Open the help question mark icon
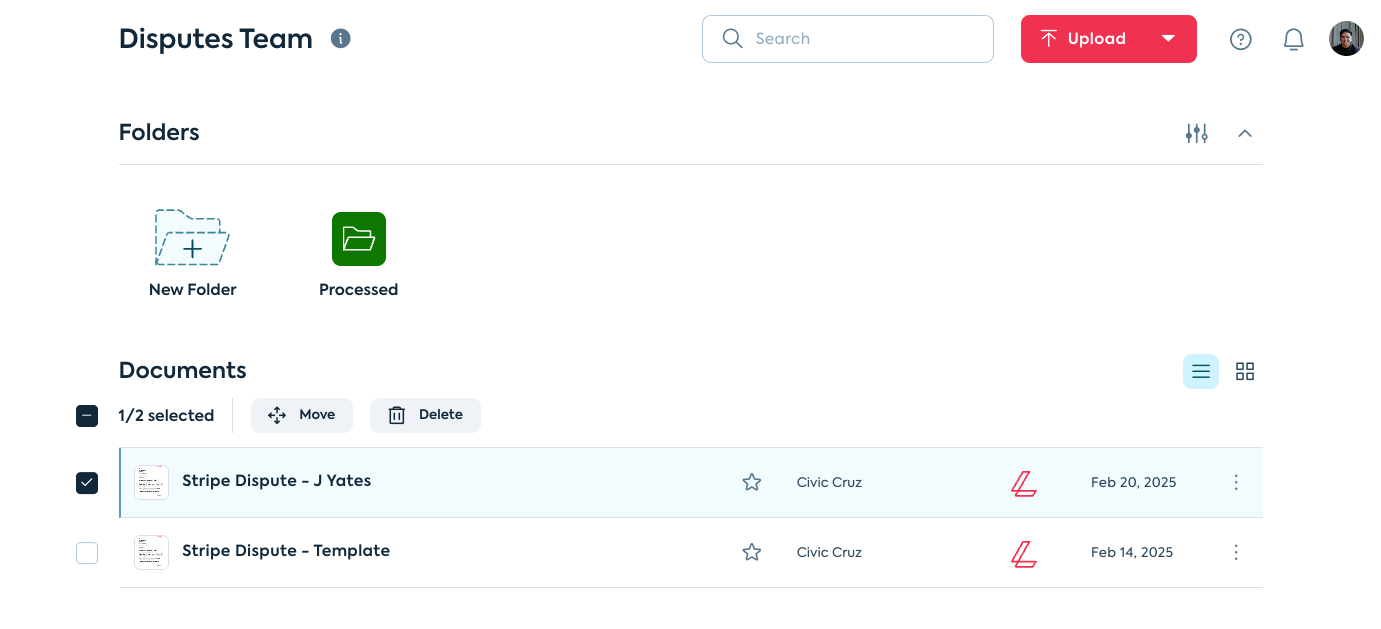1381x629 pixels. (1241, 39)
